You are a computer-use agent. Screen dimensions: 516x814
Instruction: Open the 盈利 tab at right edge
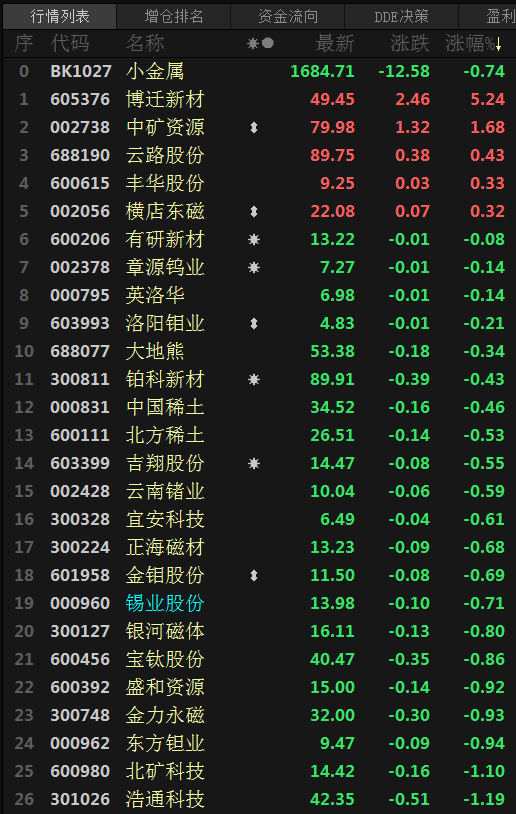pos(488,16)
